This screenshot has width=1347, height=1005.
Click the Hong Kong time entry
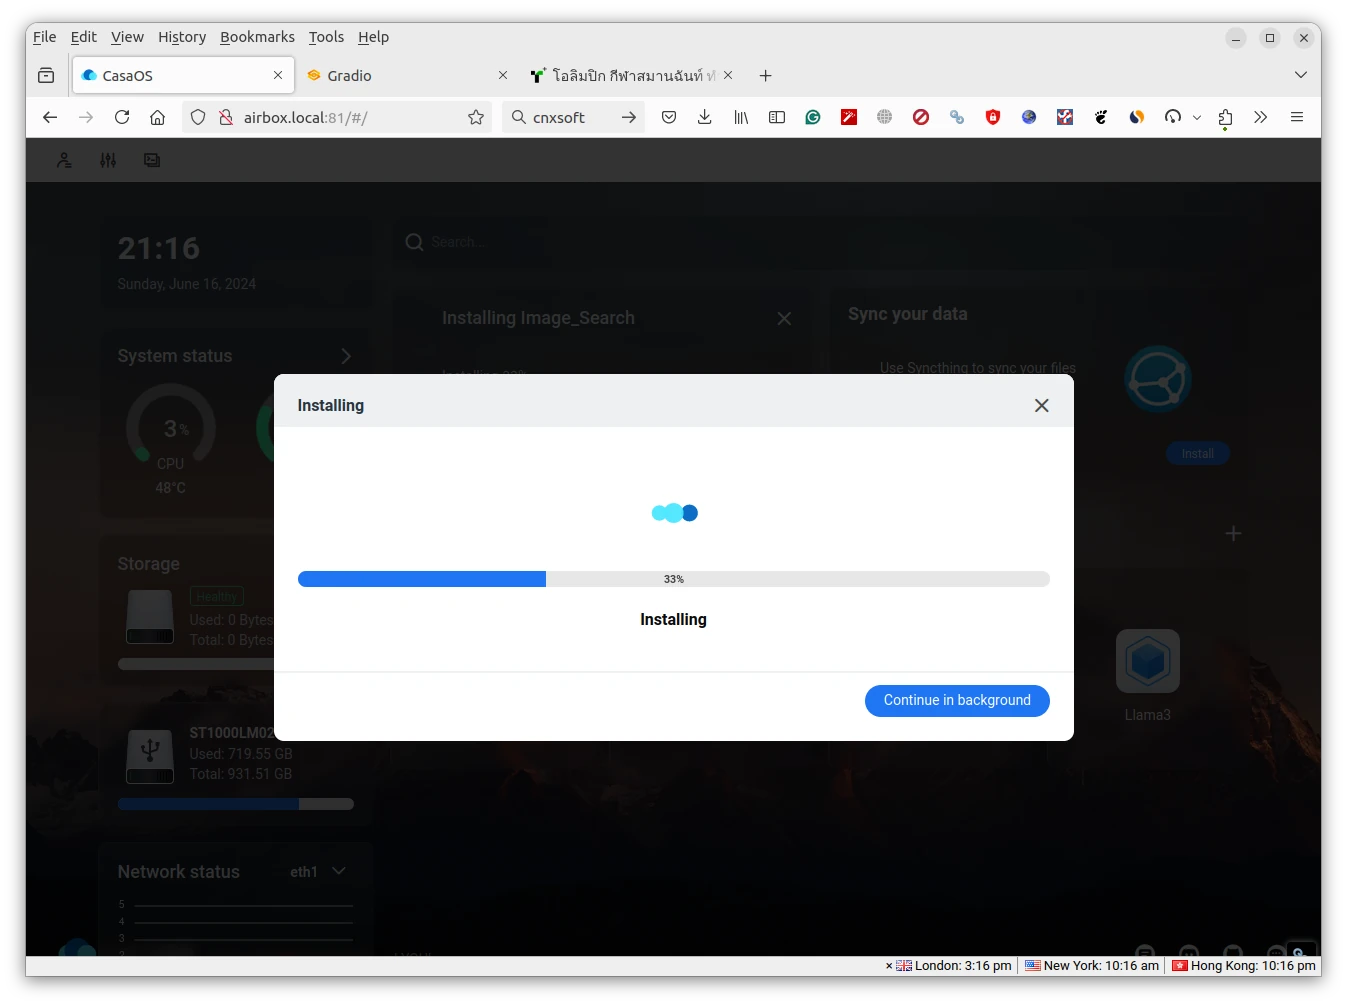pyautogui.click(x=1244, y=966)
